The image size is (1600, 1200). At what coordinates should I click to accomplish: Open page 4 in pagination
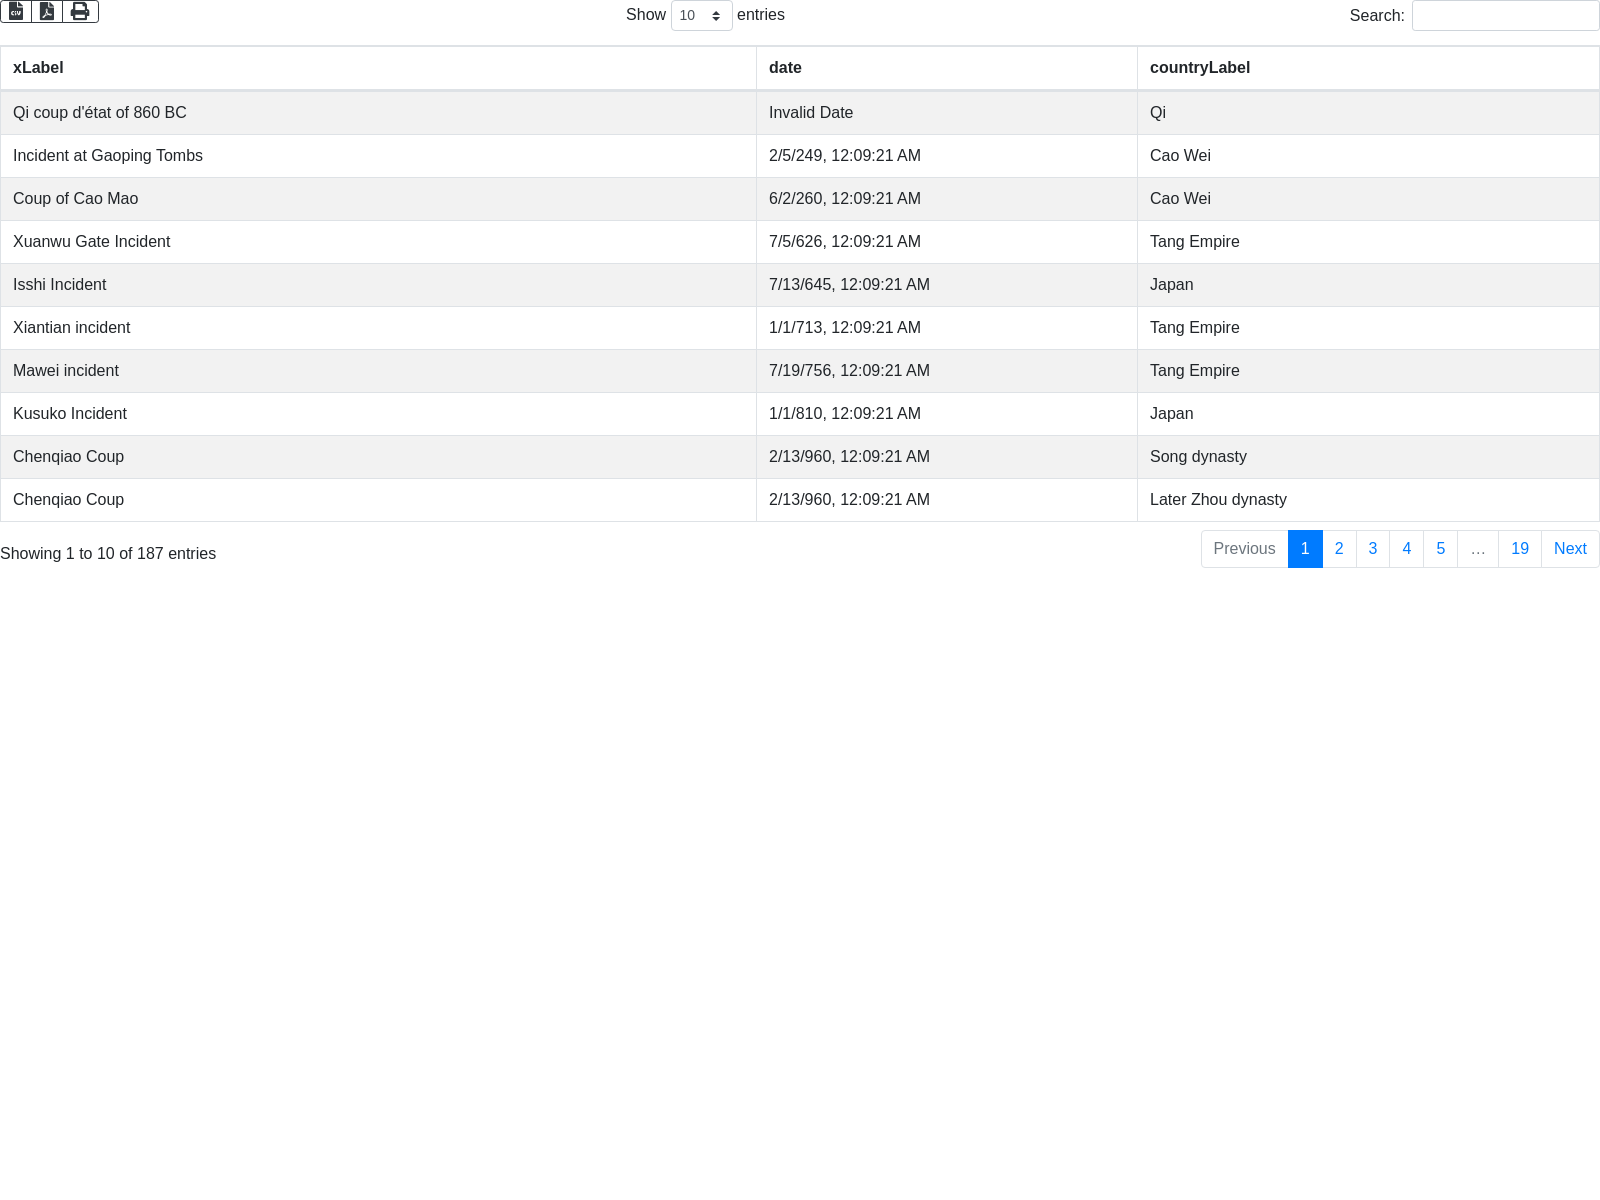tap(1406, 549)
